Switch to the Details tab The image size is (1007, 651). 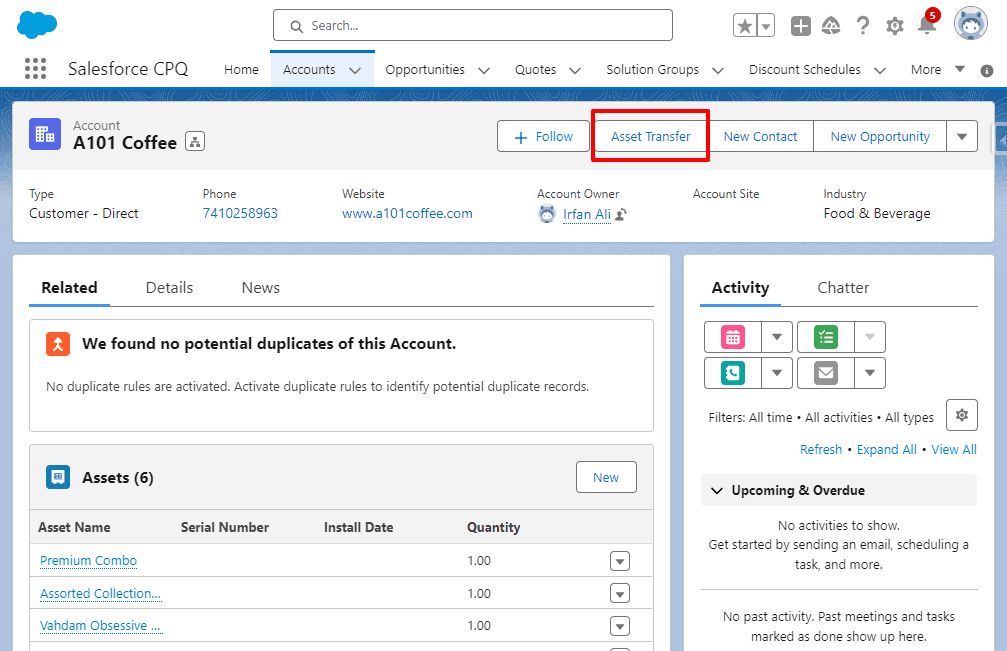[x=170, y=288]
